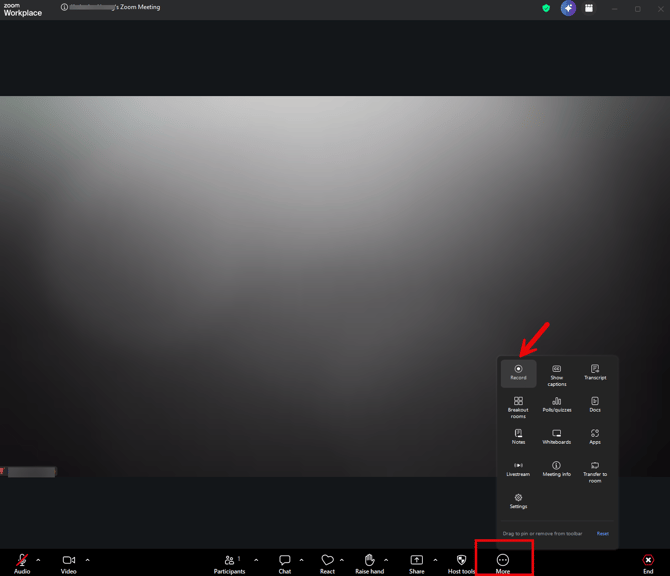This screenshot has height=576, width=670.
Task: Open Settings gear in More menu
Action: pos(518,499)
